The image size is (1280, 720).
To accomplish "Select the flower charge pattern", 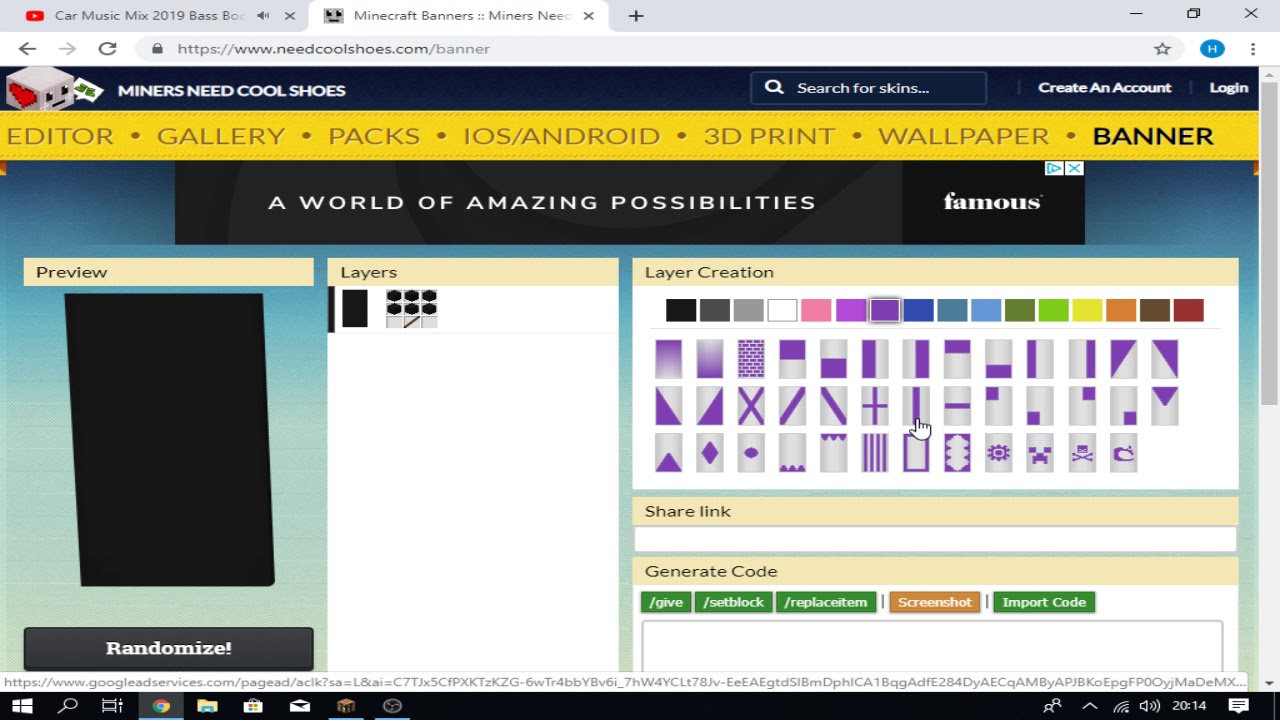I will [x=998, y=454].
